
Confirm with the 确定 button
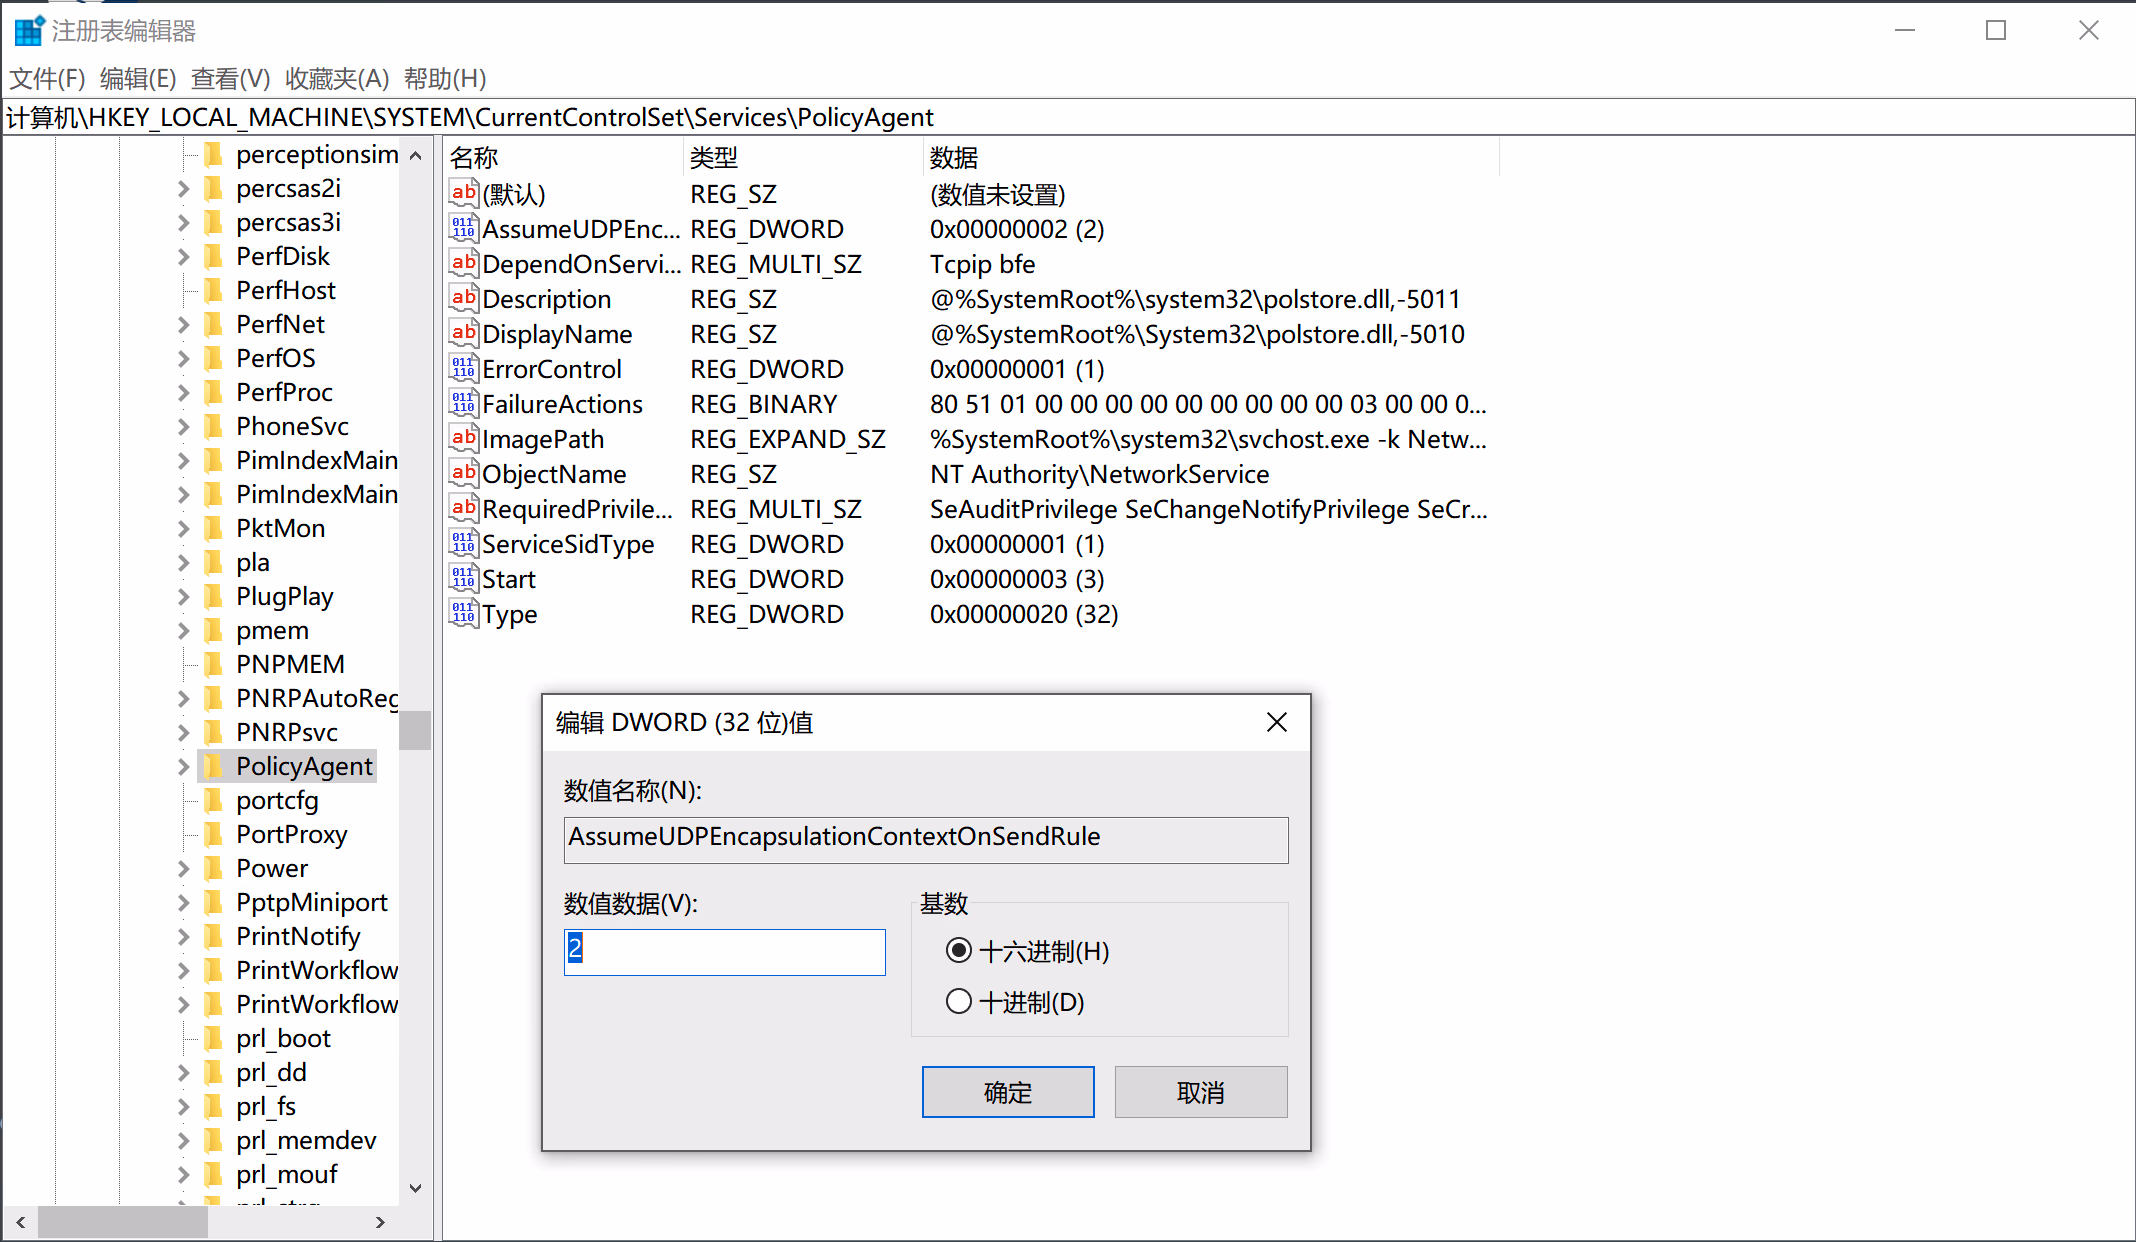pyautogui.click(x=1007, y=1092)
